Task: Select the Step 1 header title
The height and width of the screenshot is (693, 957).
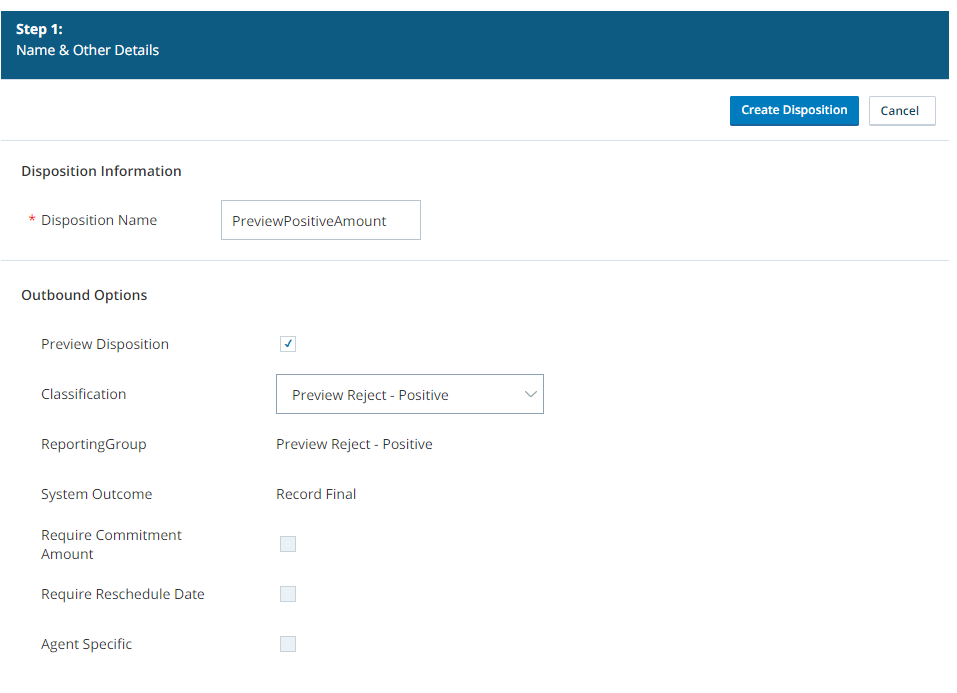Action: click(39, 29)
